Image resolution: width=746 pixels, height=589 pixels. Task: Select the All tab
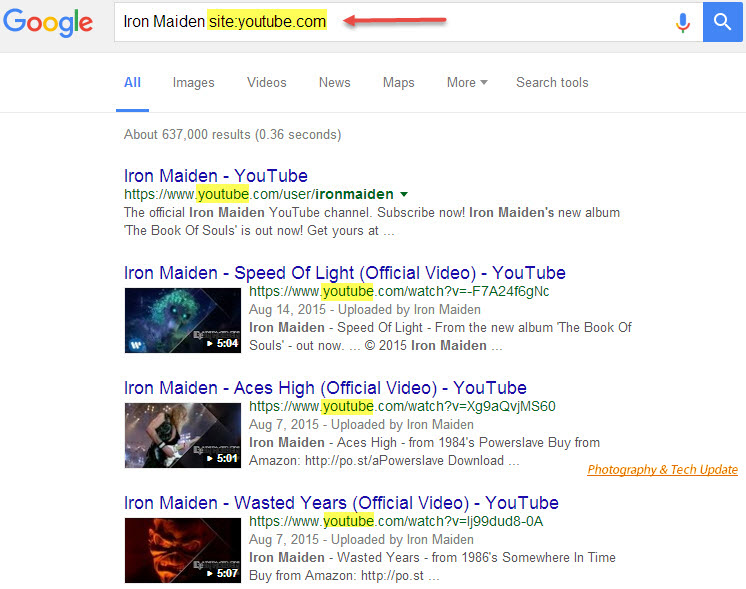[x=132, y=83]
